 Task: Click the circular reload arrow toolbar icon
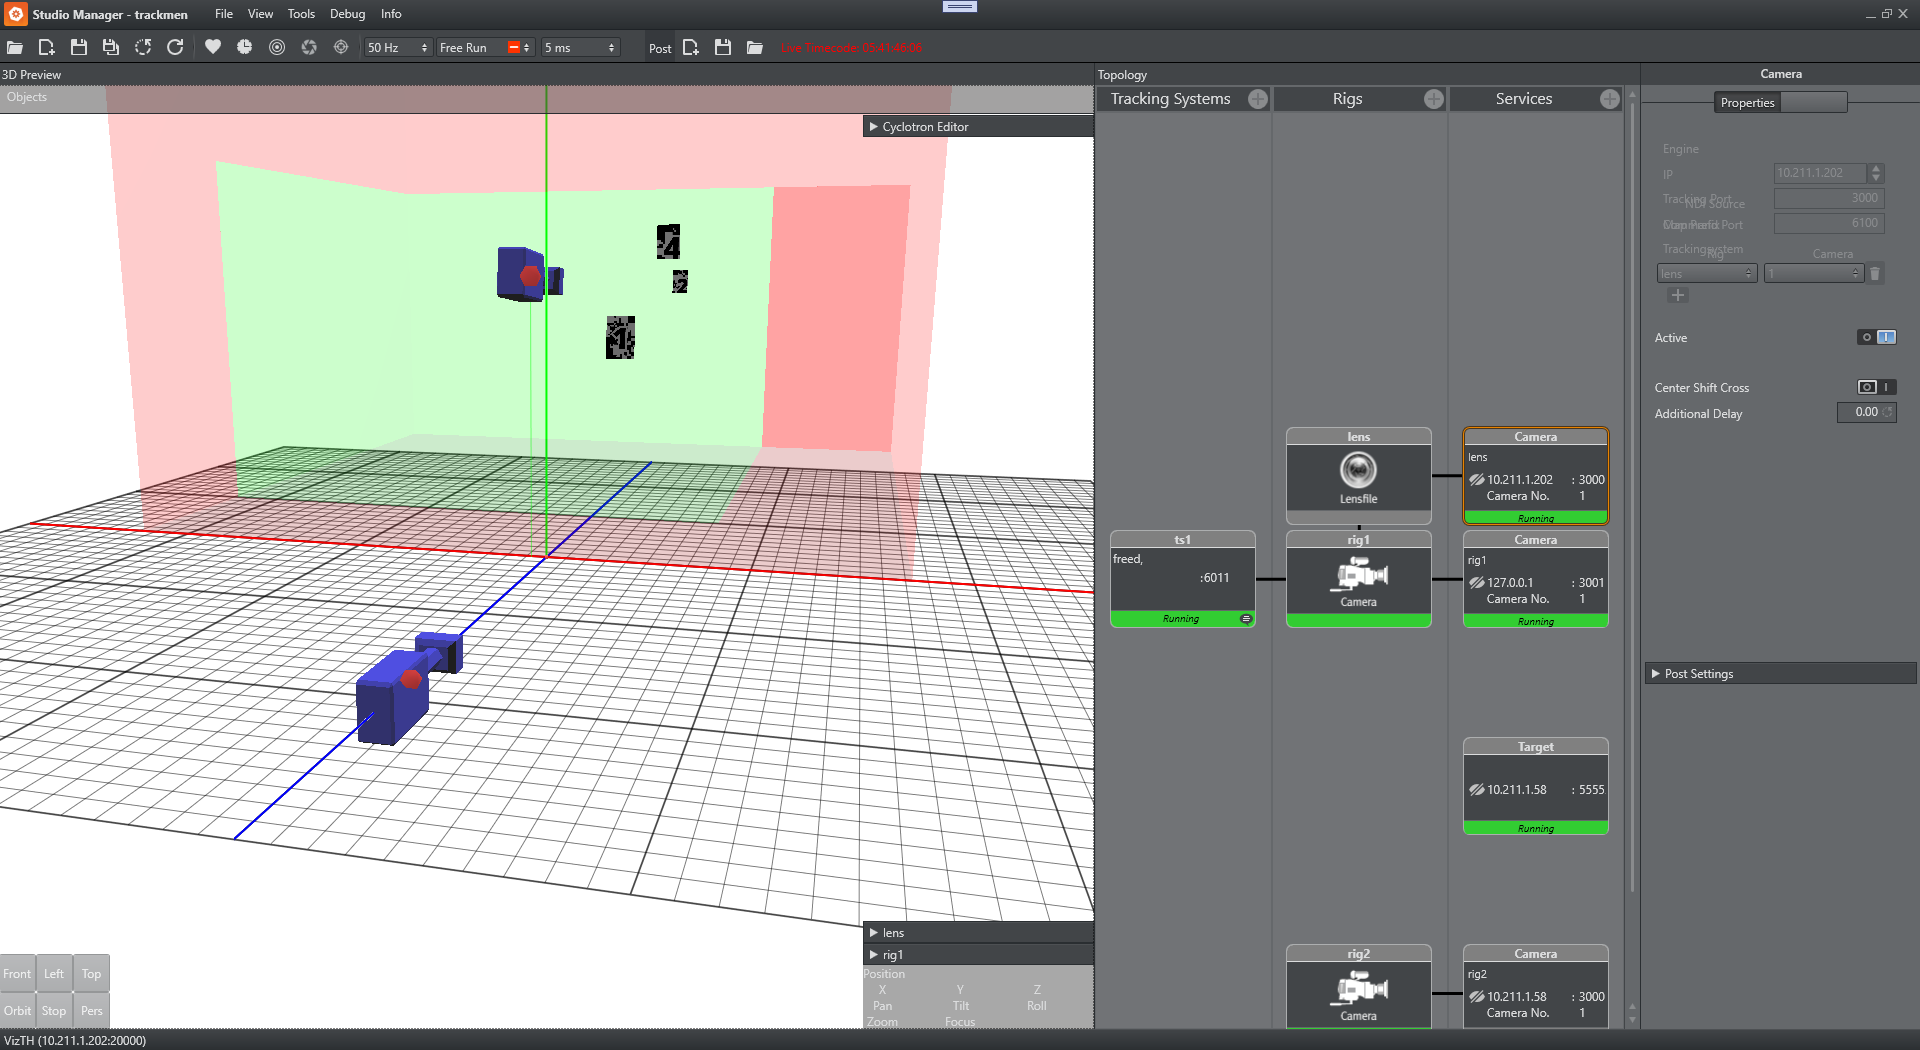(175, 47)
